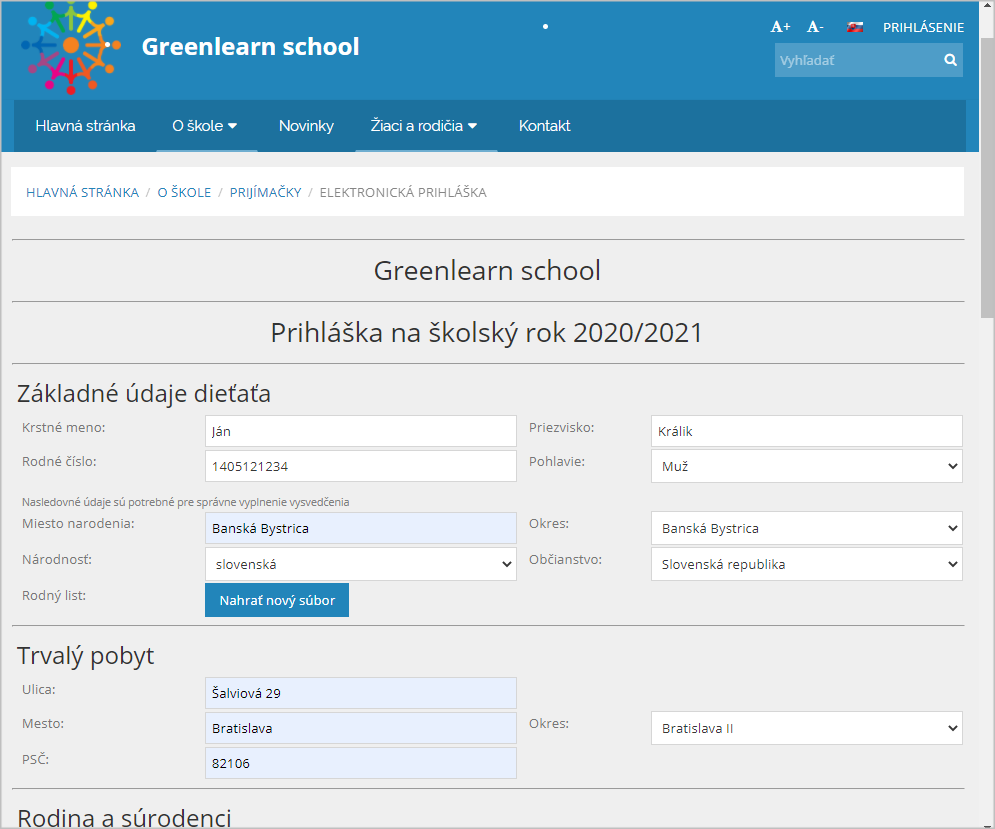Open the Pohlavie dropdown
The width and height of the screenshot is (995, 829).
click(x=806, y=466)
